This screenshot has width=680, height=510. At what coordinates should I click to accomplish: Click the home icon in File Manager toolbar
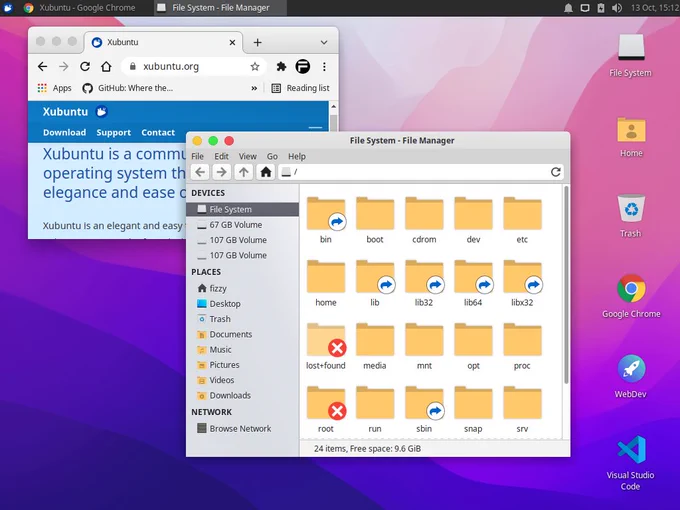tap(265, 172)
